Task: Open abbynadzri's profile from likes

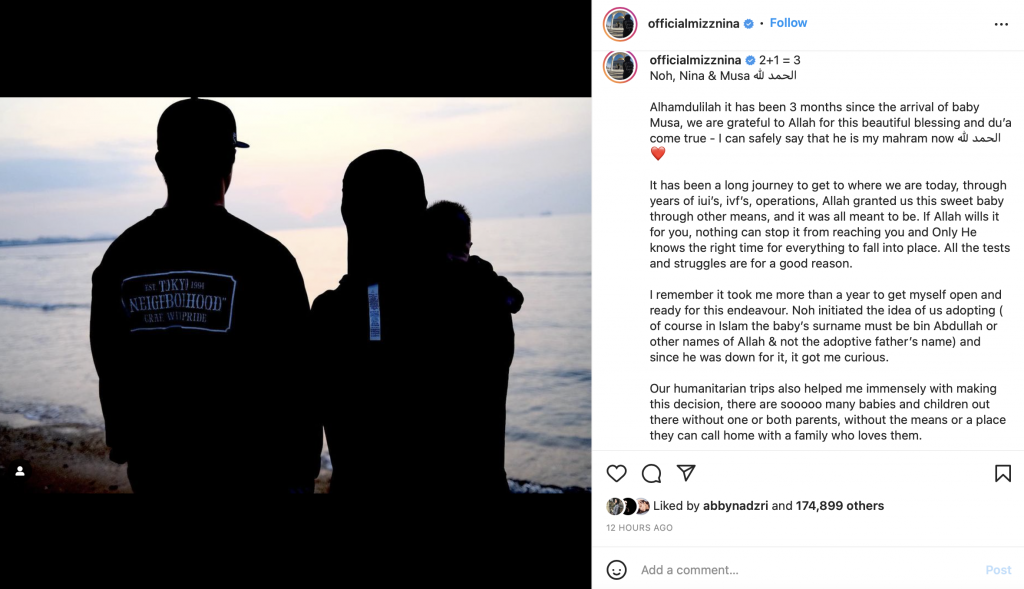Action: tap(735, 505)
